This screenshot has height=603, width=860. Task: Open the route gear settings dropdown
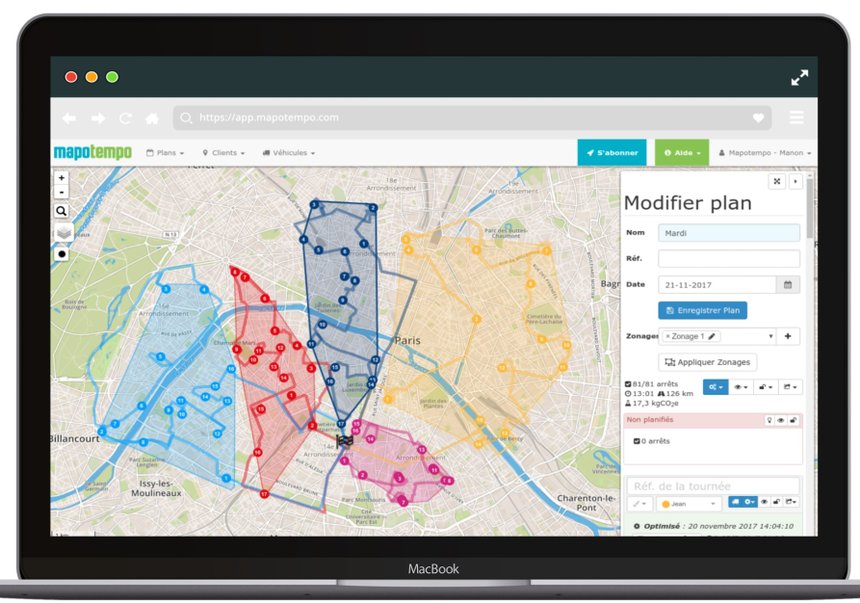(749, 501)
